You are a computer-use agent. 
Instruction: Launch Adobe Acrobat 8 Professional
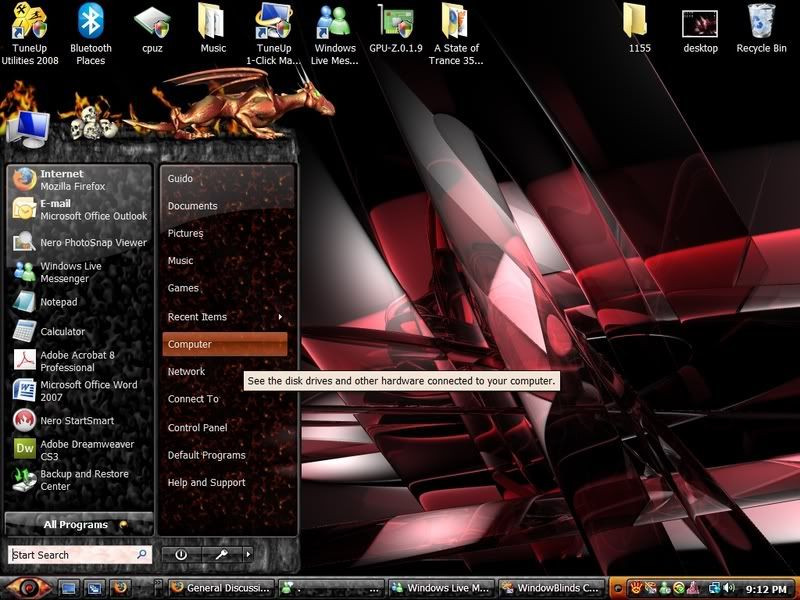[80, 361]
